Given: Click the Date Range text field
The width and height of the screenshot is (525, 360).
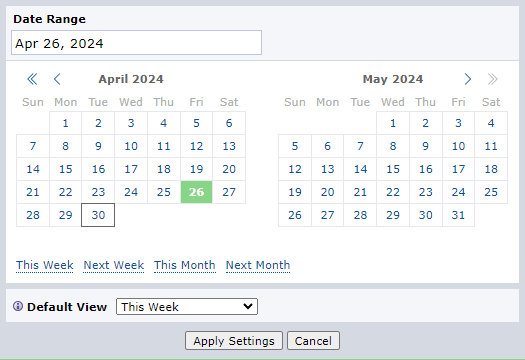Looking at the screenshot, I should pos(136,43).
